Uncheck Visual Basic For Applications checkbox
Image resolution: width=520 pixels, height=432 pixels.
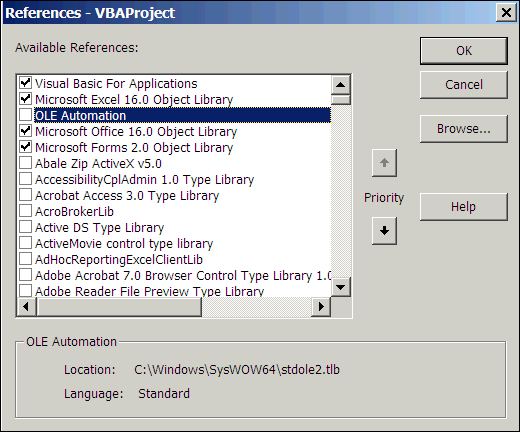pyautogui.click(x=26, y=83)
